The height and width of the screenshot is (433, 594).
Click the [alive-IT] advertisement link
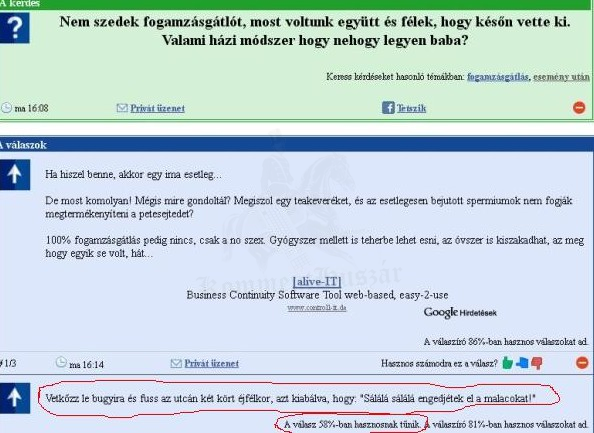317,281
